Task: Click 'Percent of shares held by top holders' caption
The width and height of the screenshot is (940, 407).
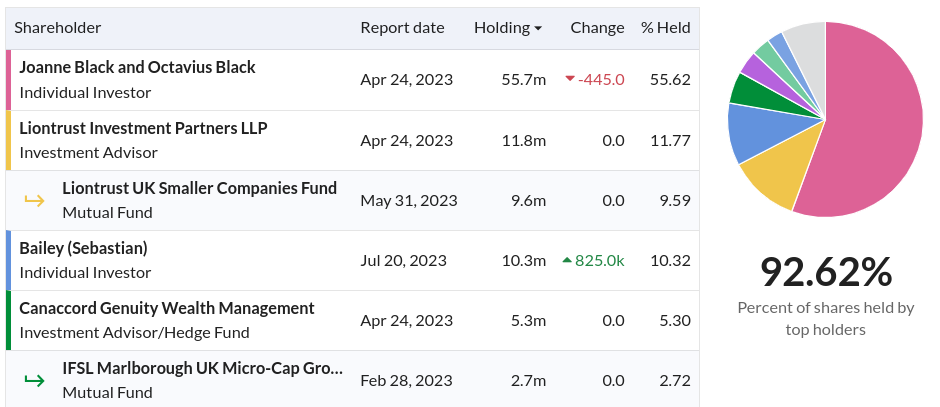Action: point(825,318)
